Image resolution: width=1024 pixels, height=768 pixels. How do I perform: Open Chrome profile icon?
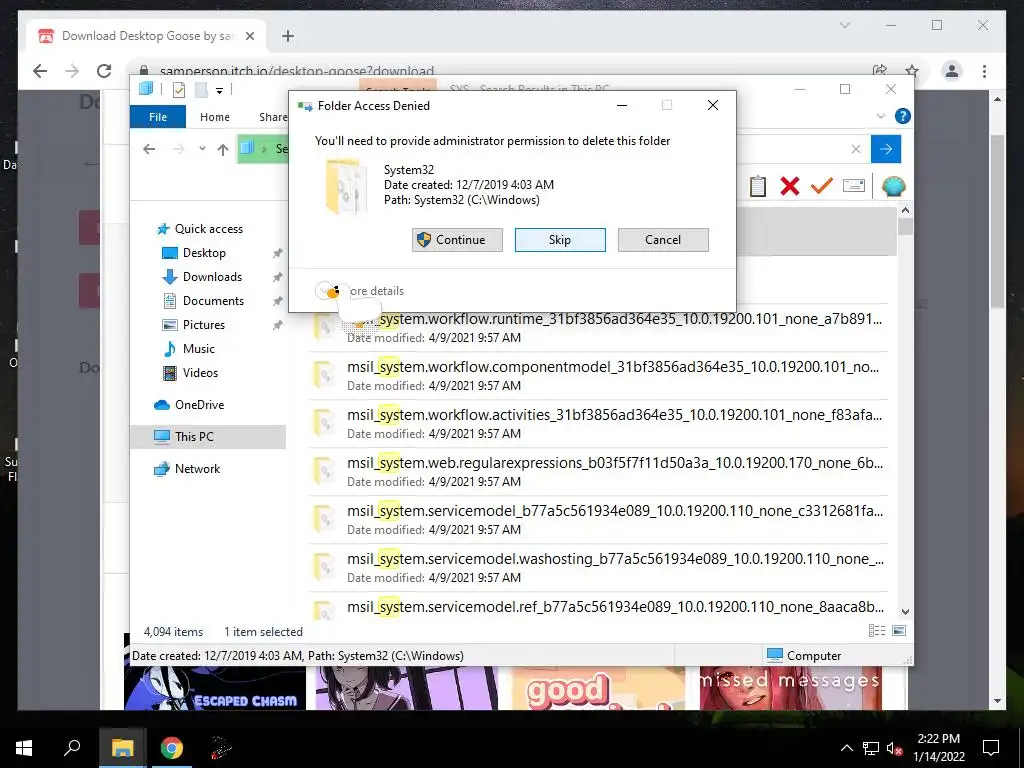point(952,71)
